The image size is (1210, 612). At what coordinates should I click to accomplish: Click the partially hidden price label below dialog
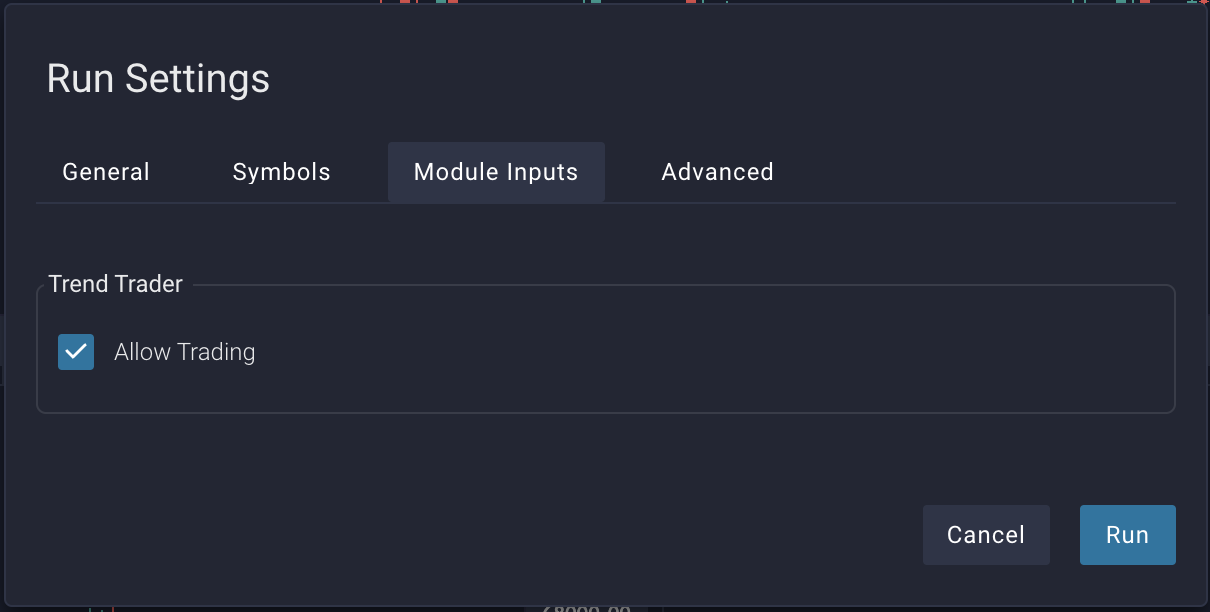[587, 607]
